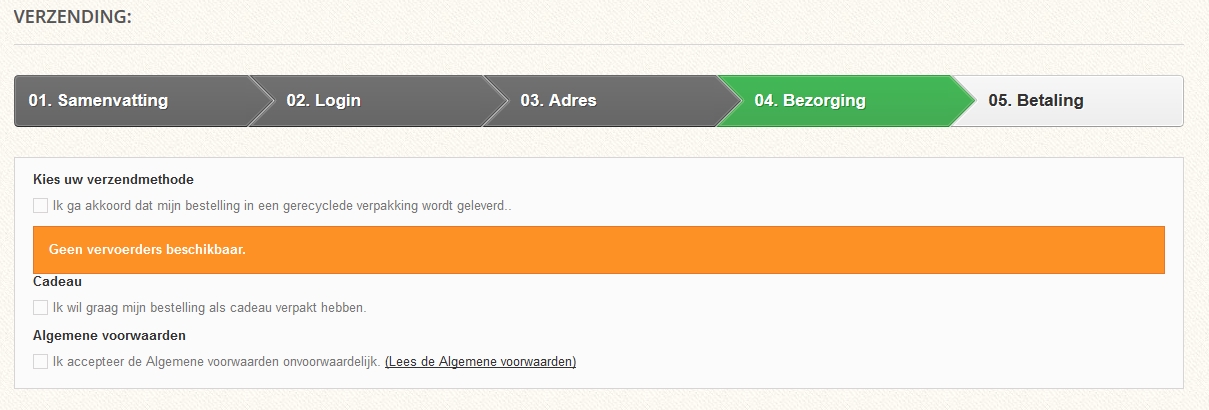Enable the gift wrapping checkbox
1209x410 pixels.
coord(40,307)
